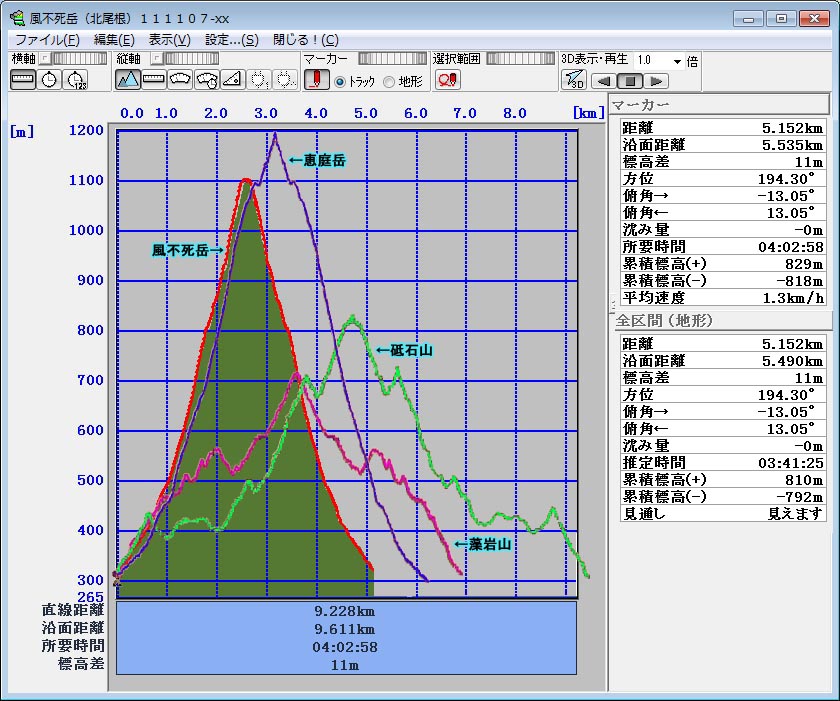Click the red marker pin icon
This screenshot has height=701, width=840.
pyautogui.click(x=316, y=80)
